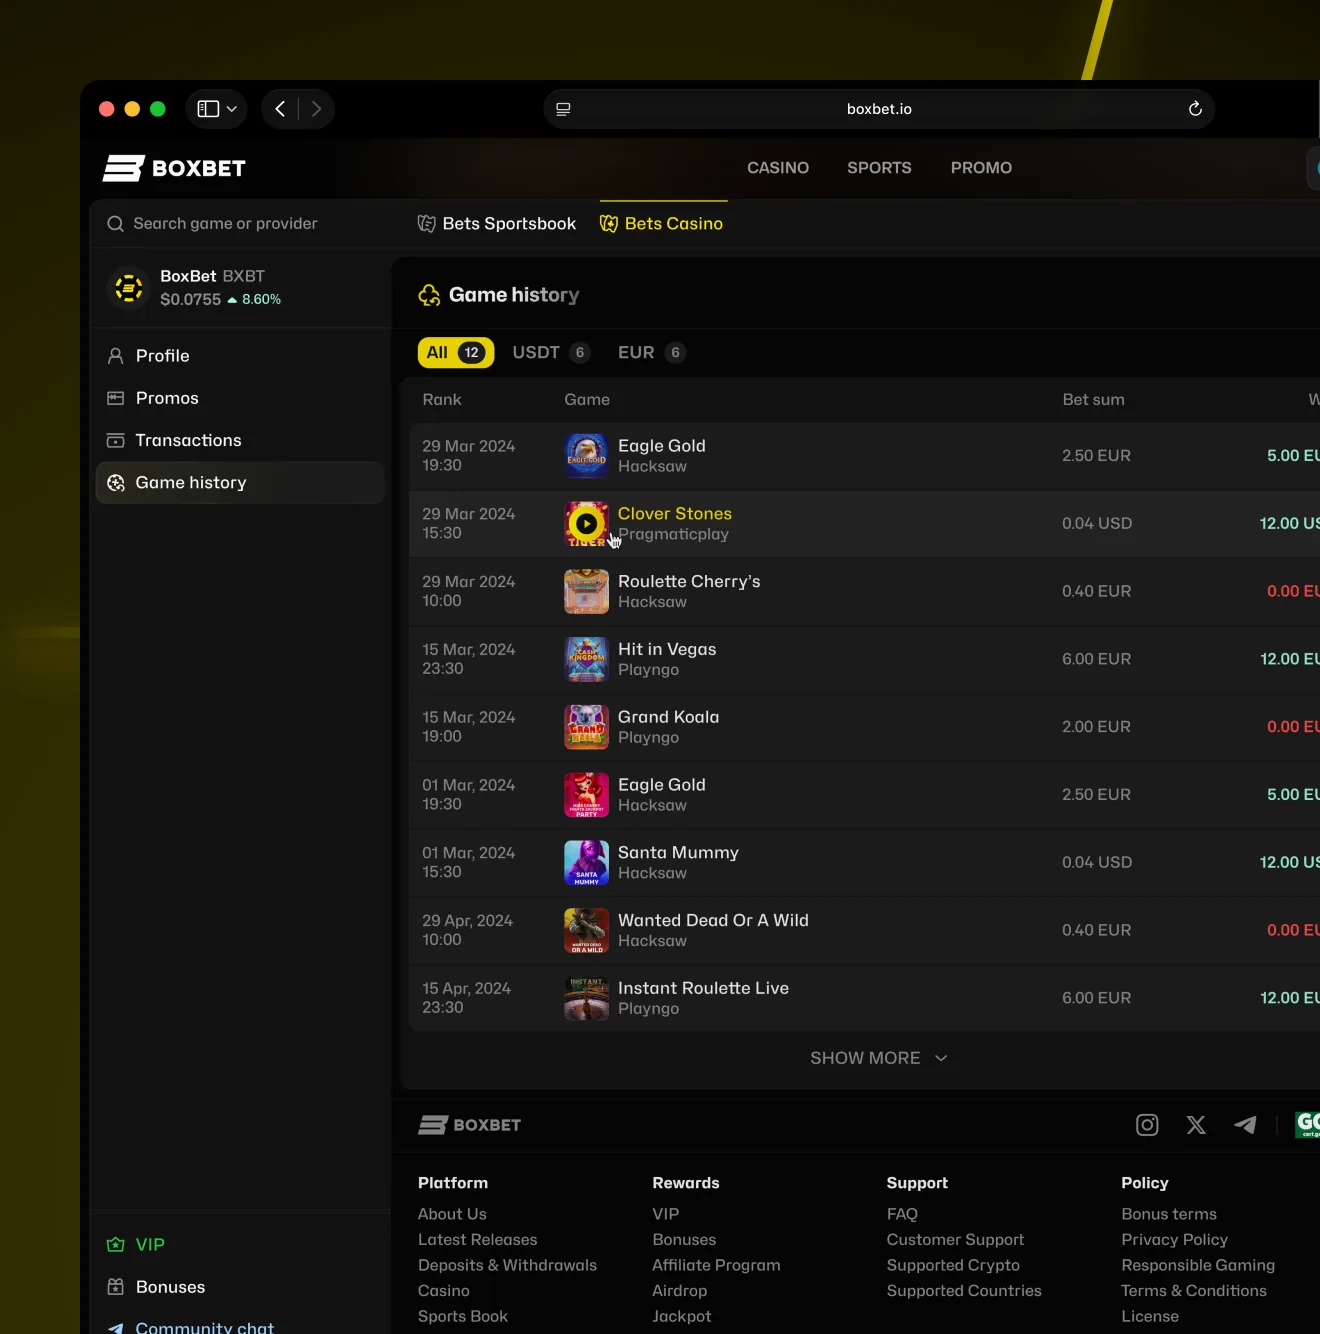This screenshot has width=1320, height=1334.
Task: Click the Game history heading icon
Action: 429,295
